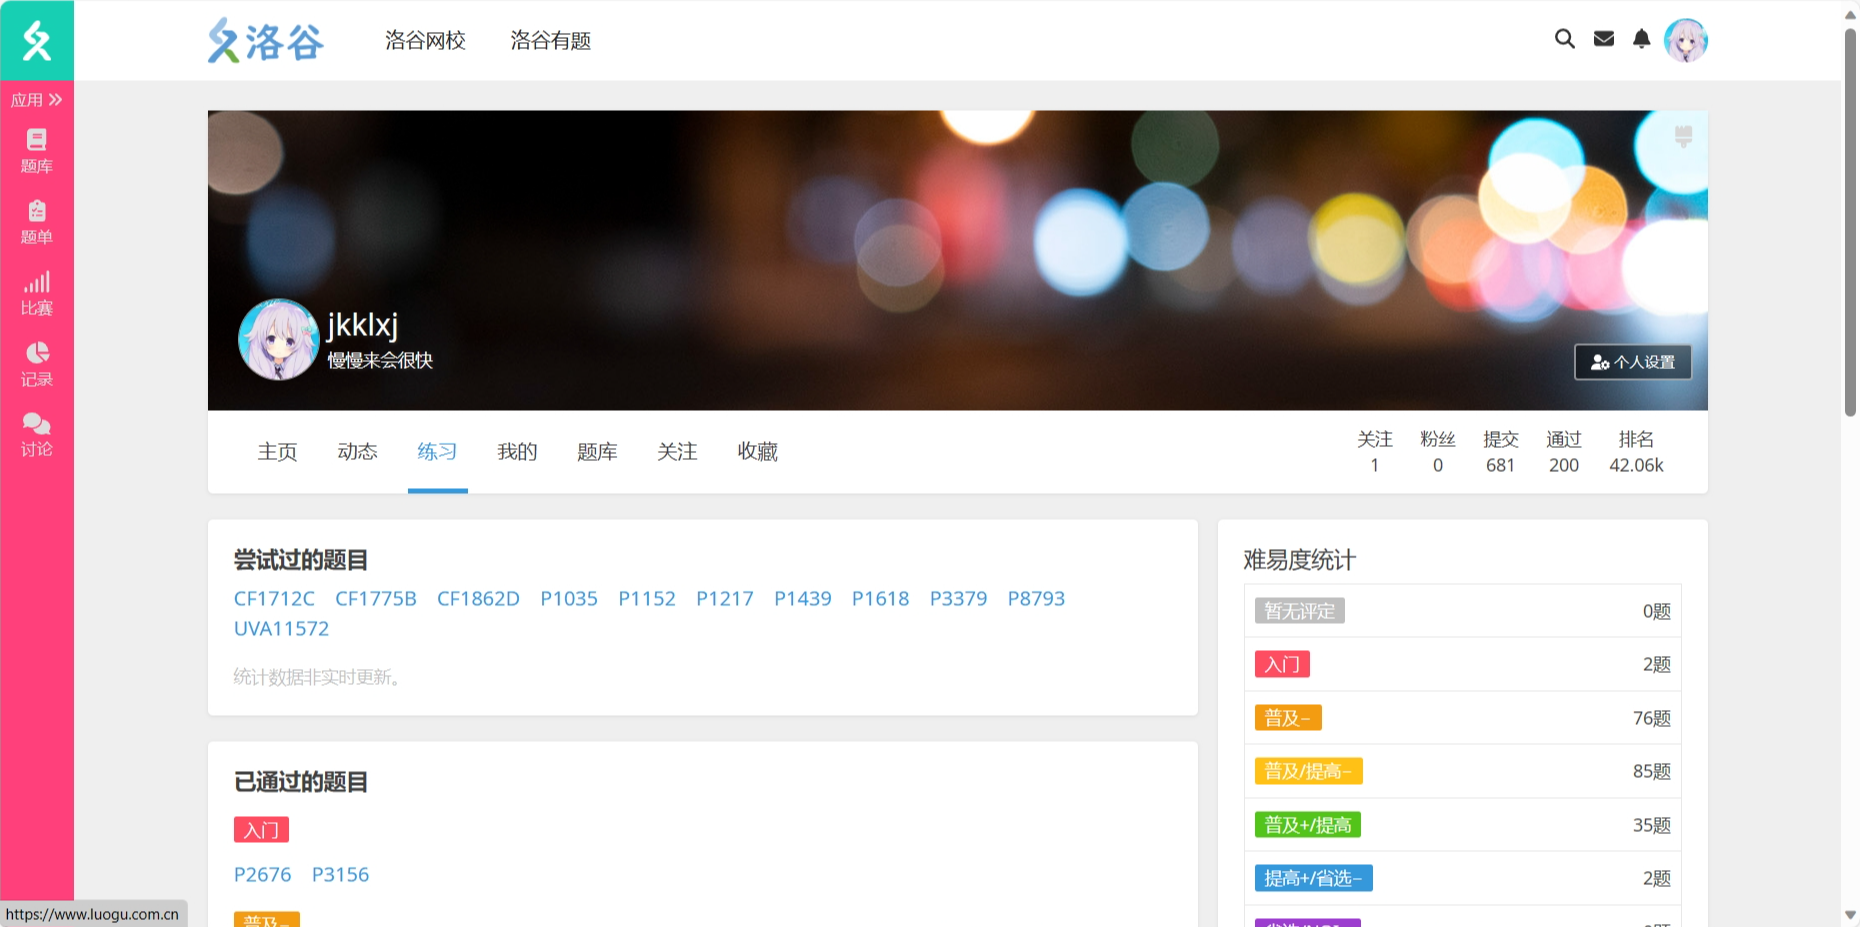Image resolution: width=1860 pixels, height=927 pixels.
Task: Click jkklxj's profile avatar on banner
Action: point(278,340)
